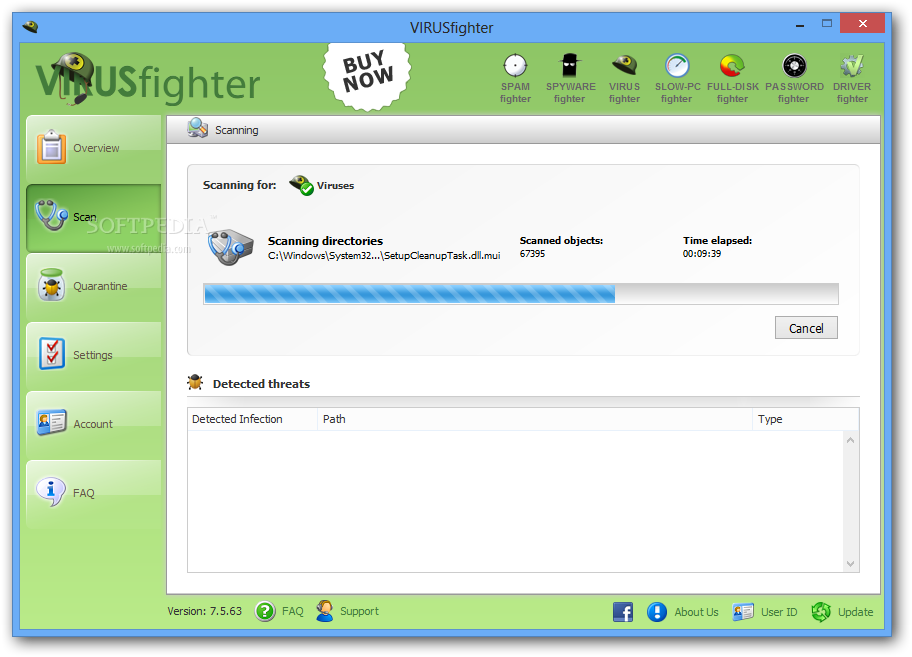
Task: Click the Viruses helmet checkmark icon
Action: click(301, 185)
